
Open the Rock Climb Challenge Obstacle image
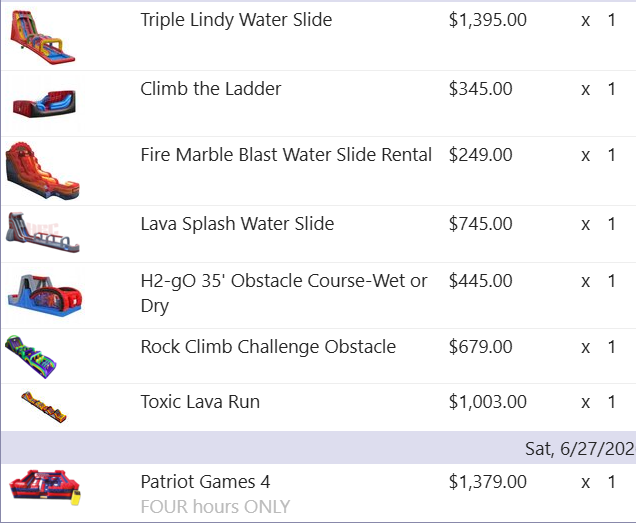[x=38, y=355]
